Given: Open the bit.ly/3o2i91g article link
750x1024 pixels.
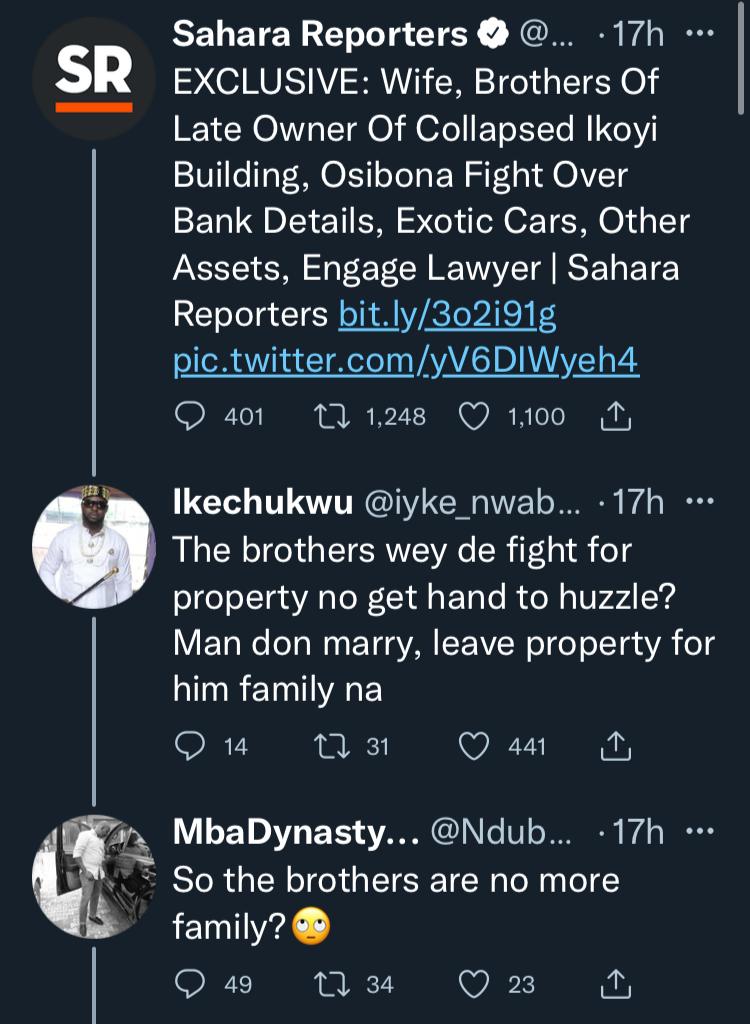Looking at the screenshot, I should pyautogui.click(x=448, y=316).
